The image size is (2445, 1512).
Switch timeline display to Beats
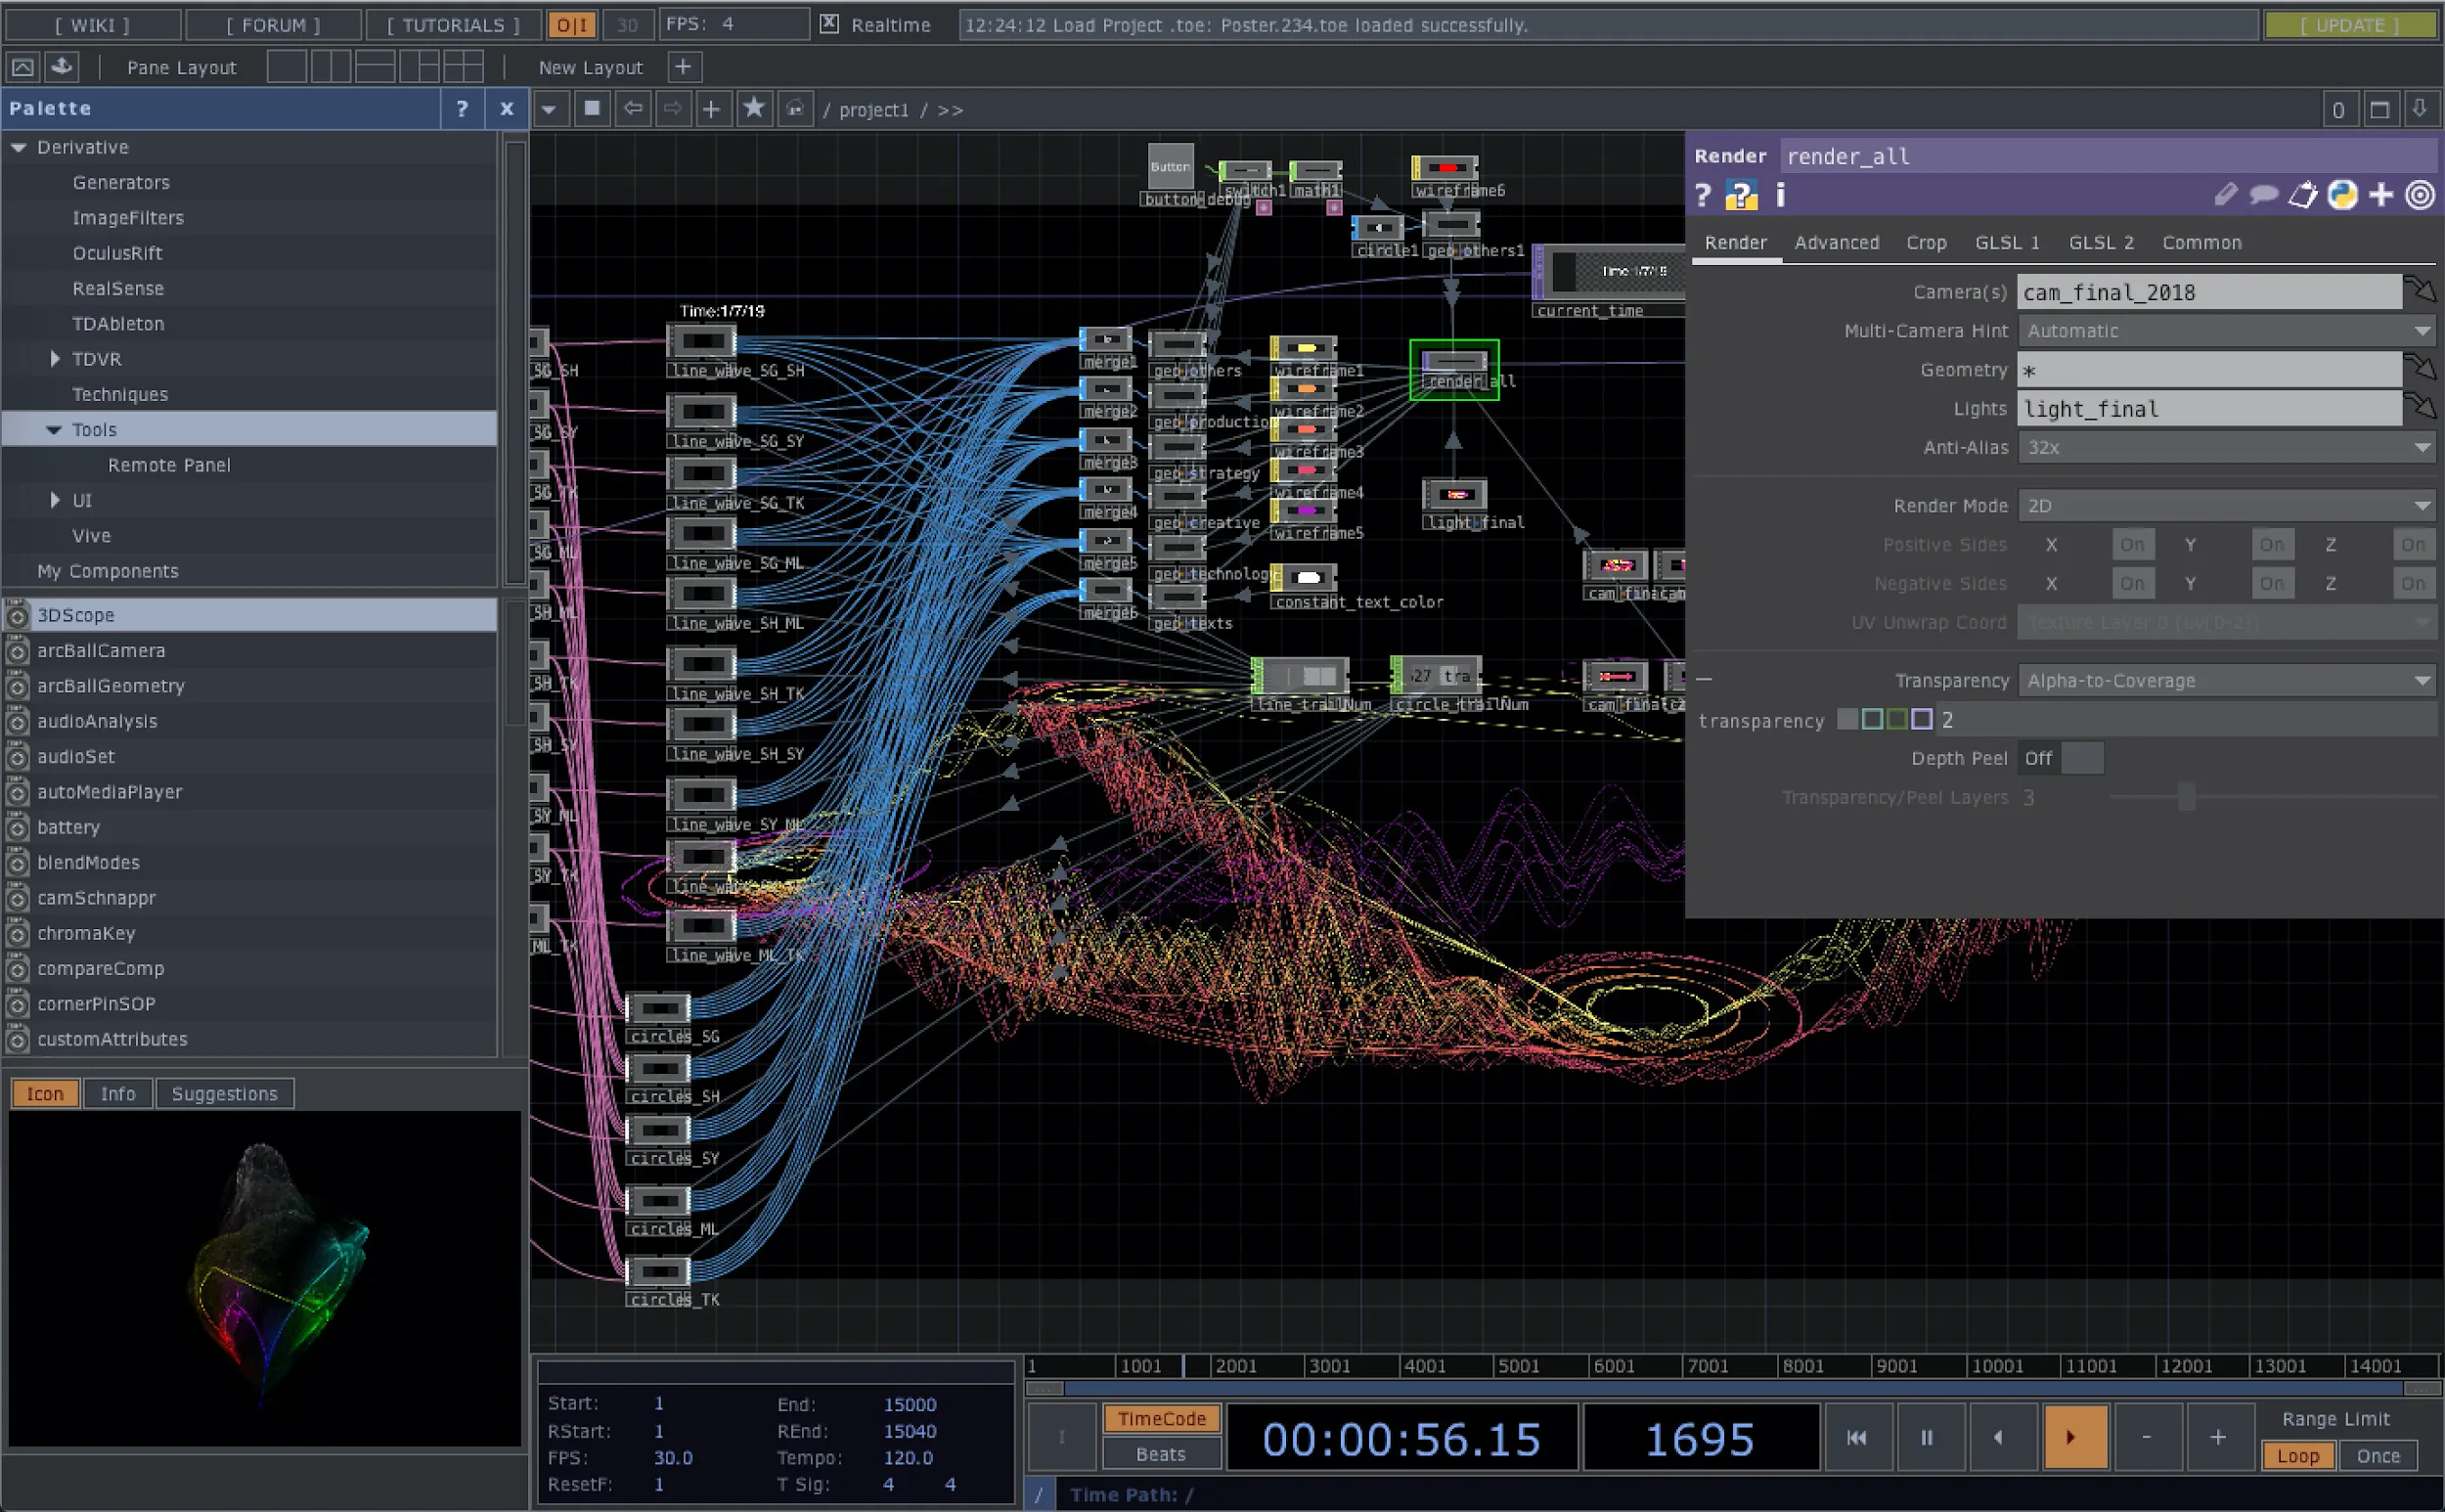1161,1454
